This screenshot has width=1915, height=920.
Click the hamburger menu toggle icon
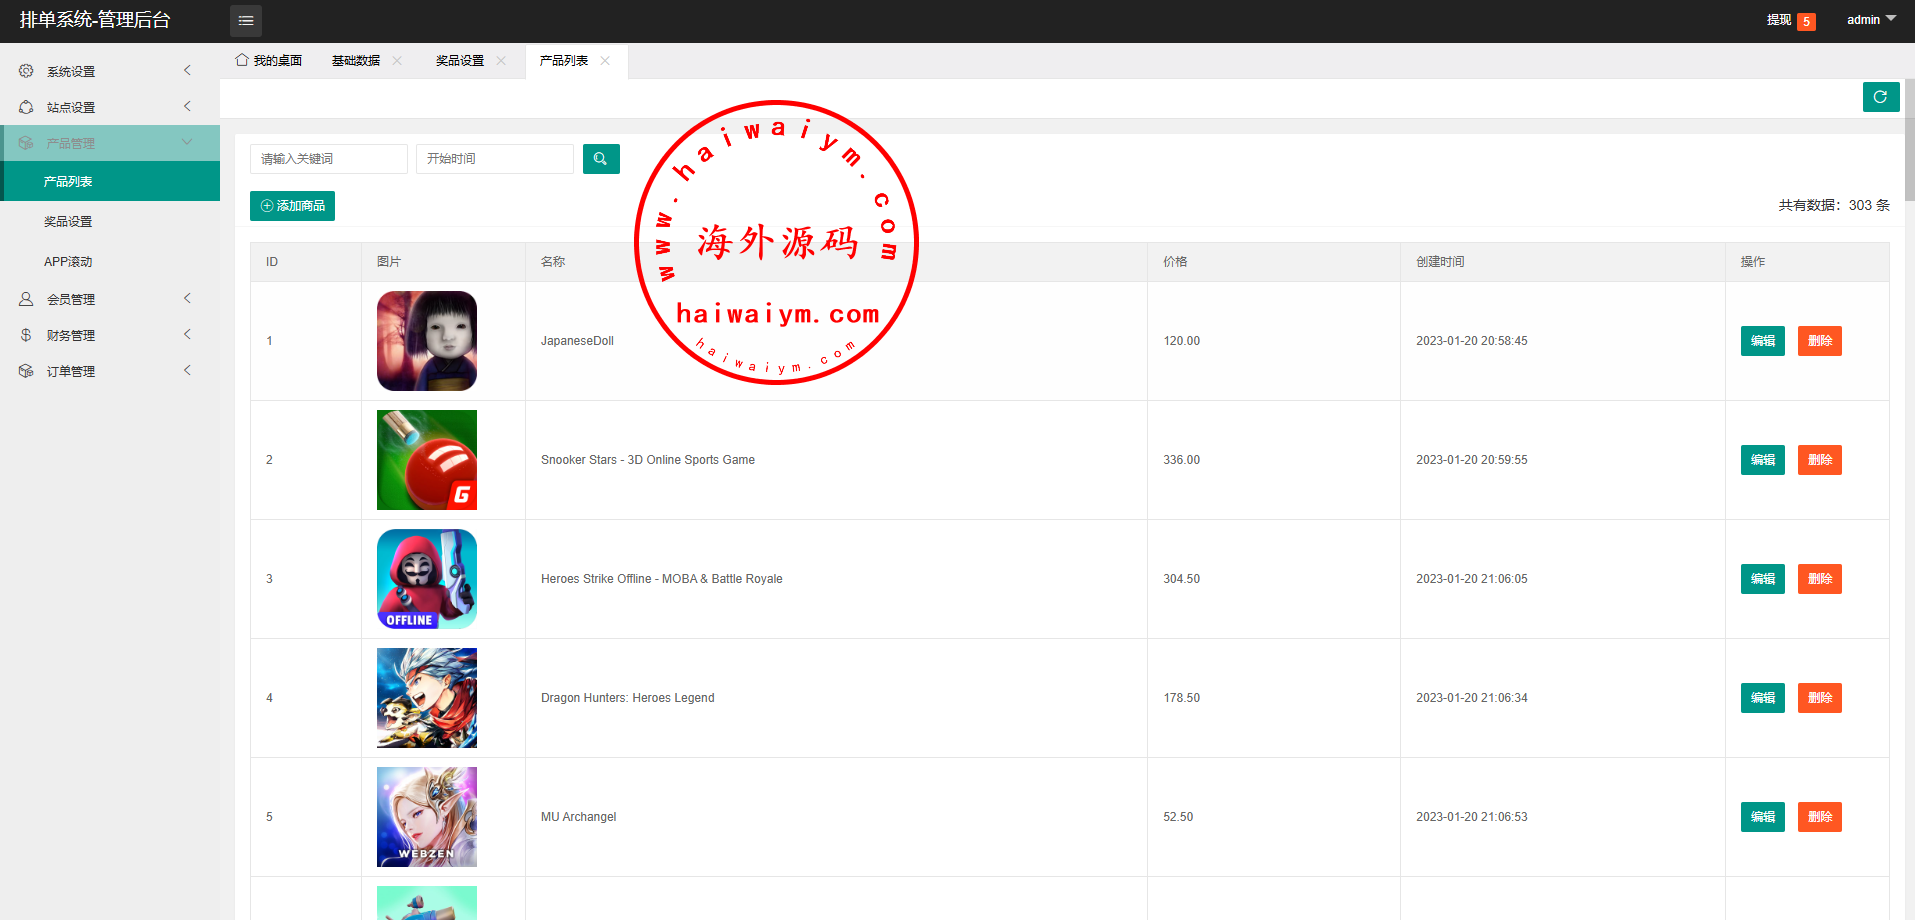click(246, 21)
